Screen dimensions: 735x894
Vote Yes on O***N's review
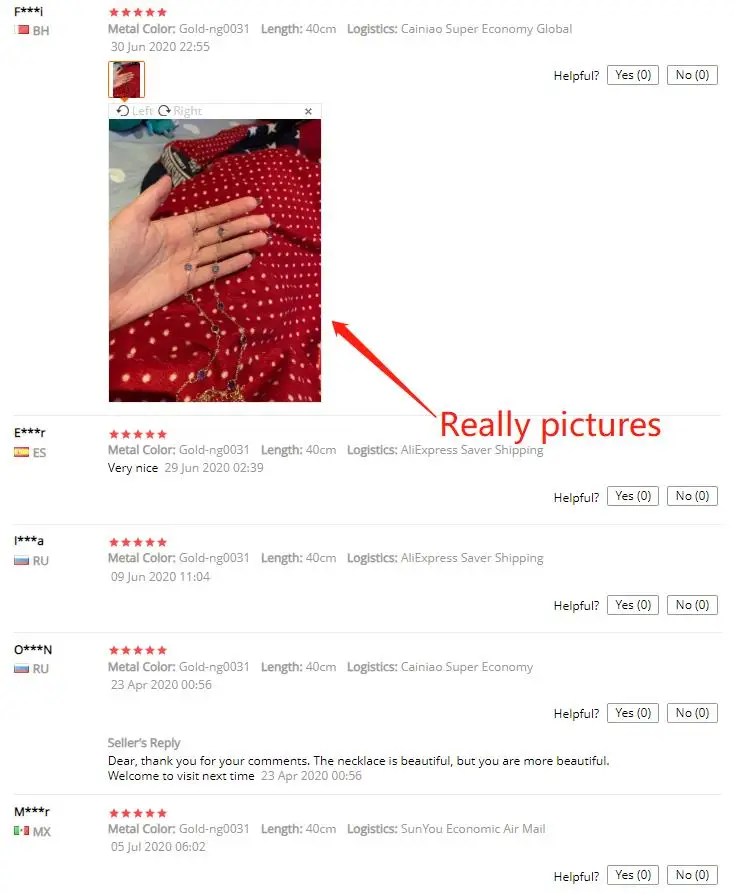633,713
